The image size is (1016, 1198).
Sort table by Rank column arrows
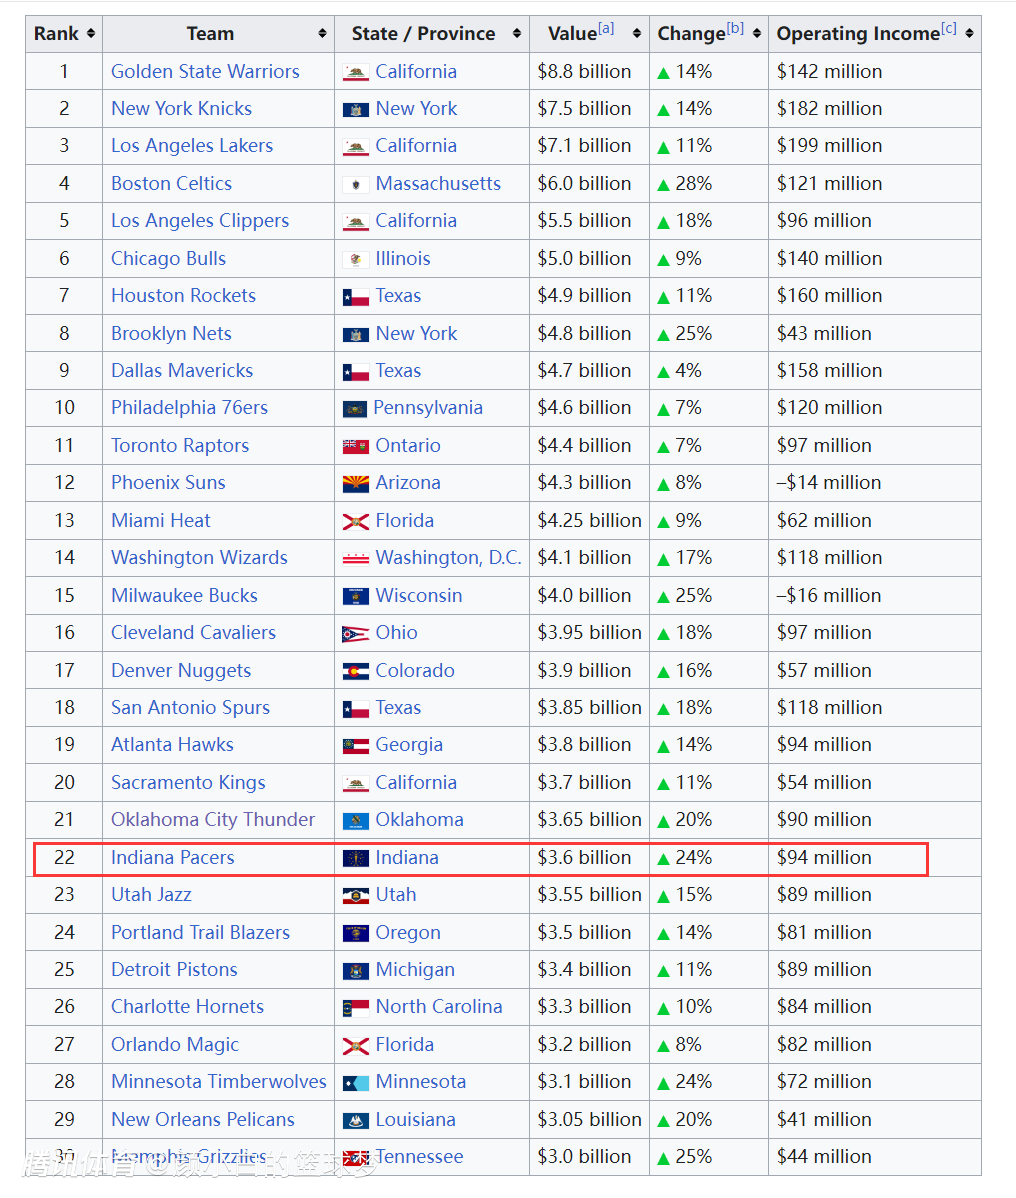[x=91, y=34]
